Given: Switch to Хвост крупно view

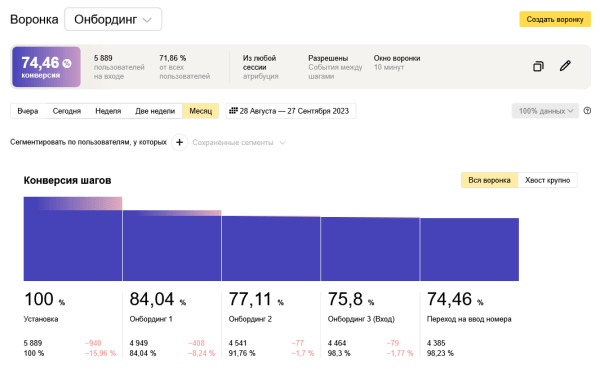Looking at the screenshot, I should tap(548, 180).
